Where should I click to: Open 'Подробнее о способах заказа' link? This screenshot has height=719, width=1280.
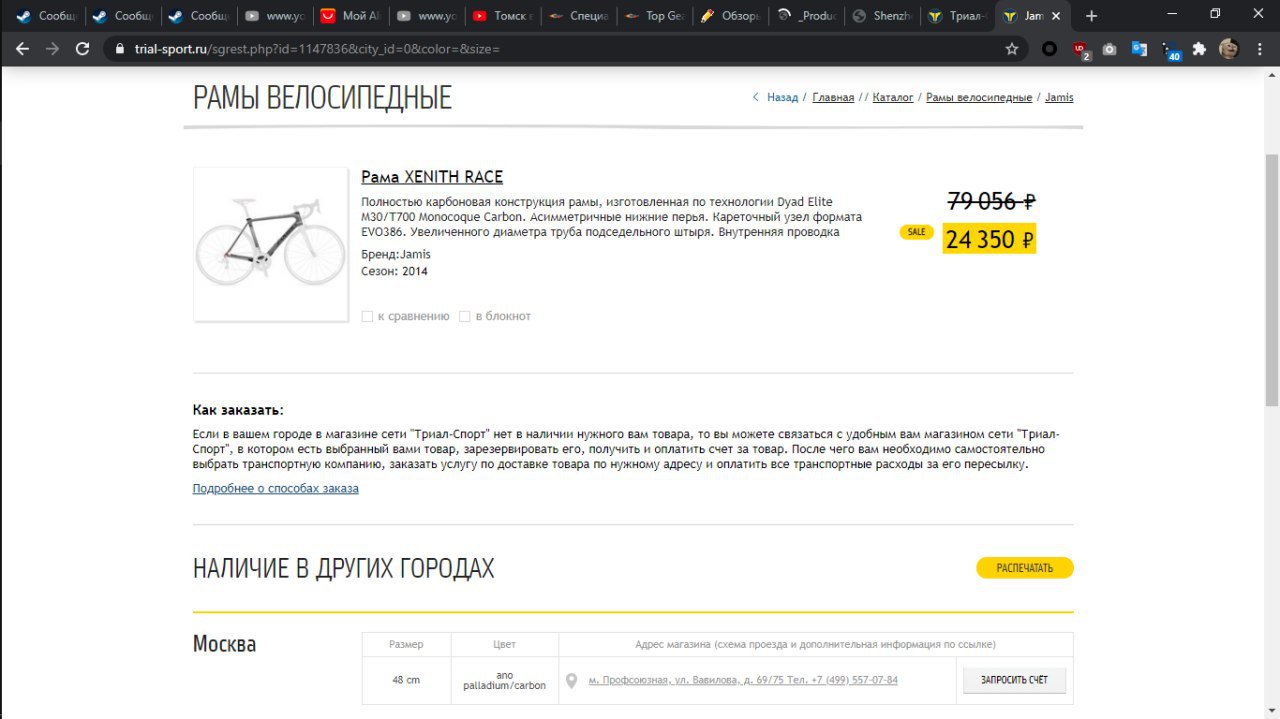point(275,488)
